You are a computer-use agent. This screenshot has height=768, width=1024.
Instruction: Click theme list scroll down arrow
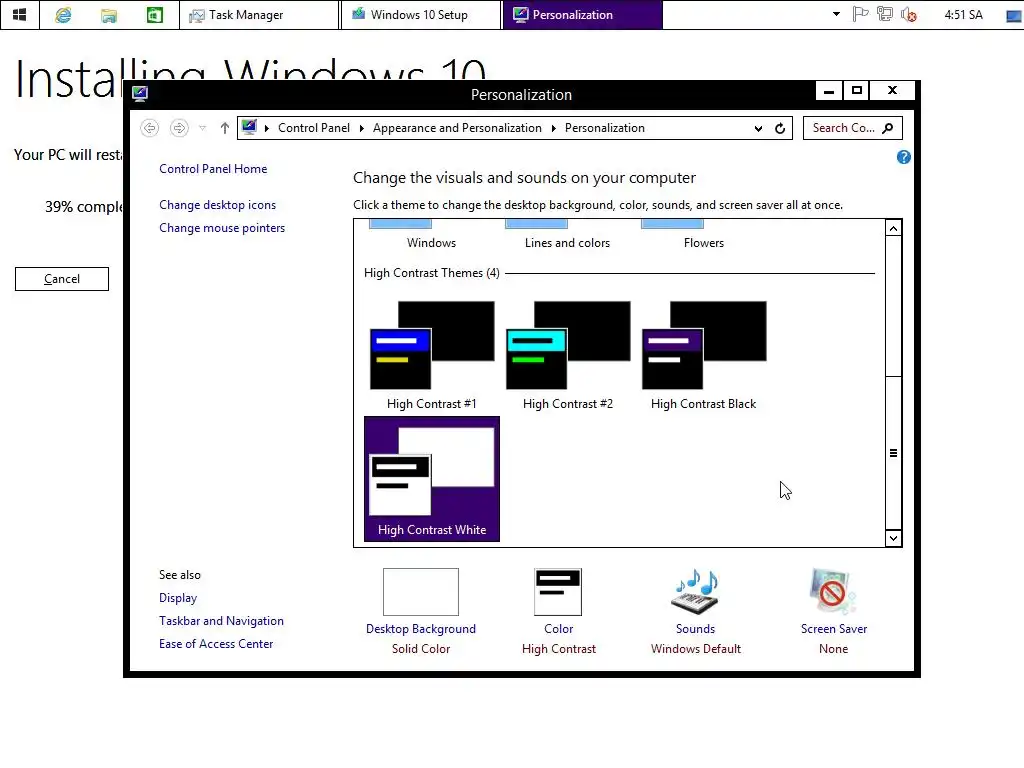pyautogui.click(x=893, y=538)
